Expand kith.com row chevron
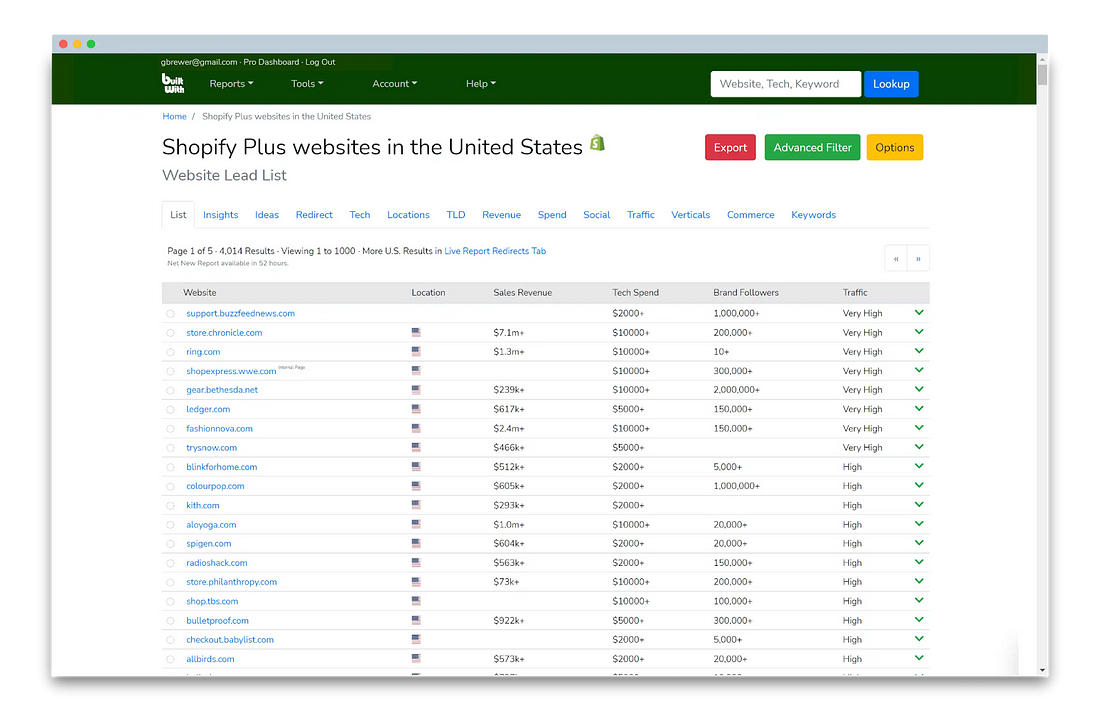The image size is (1100, 711). click(x=919, y=504)
